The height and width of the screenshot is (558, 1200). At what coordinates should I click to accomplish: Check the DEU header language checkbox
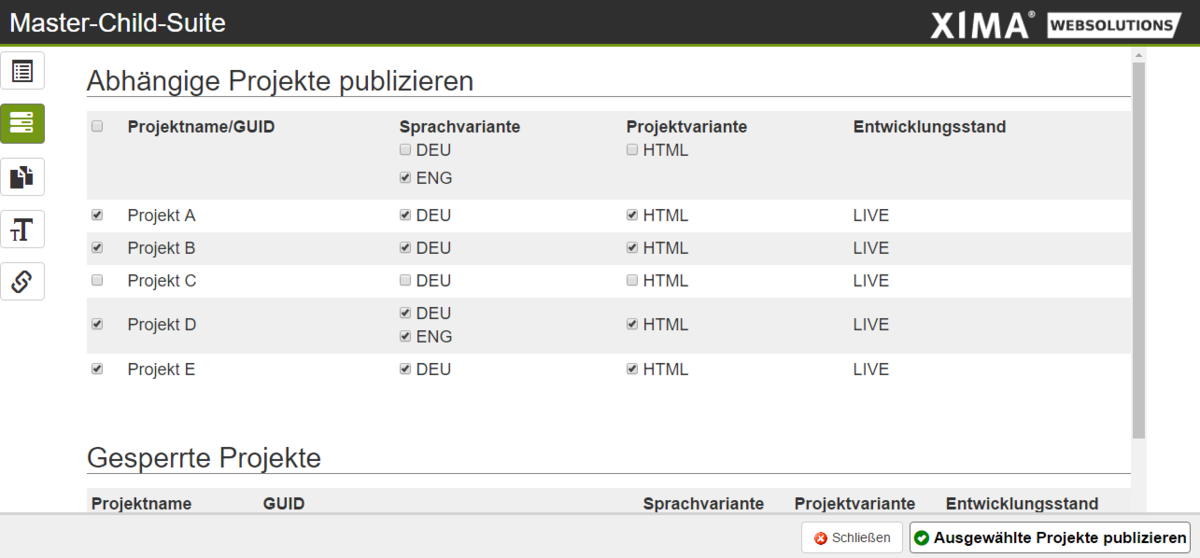pos(405,150)
